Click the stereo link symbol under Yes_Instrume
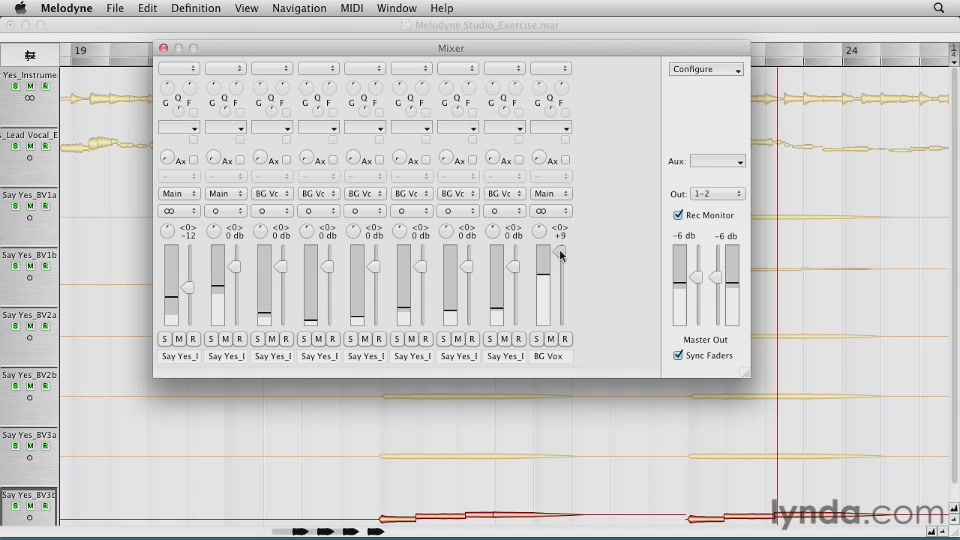Screen dimensions: 960x540 pyautogui.click(x=29, y=98)
